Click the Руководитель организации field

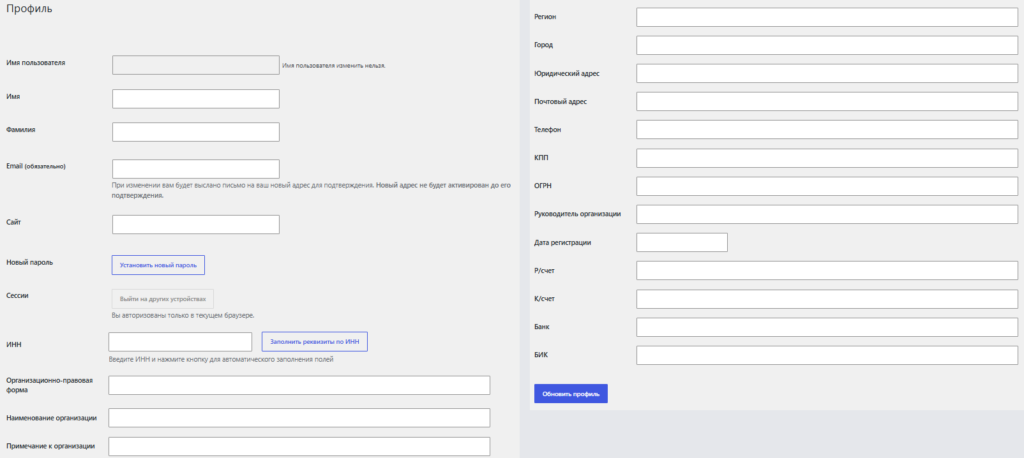[x=827, y=214]
